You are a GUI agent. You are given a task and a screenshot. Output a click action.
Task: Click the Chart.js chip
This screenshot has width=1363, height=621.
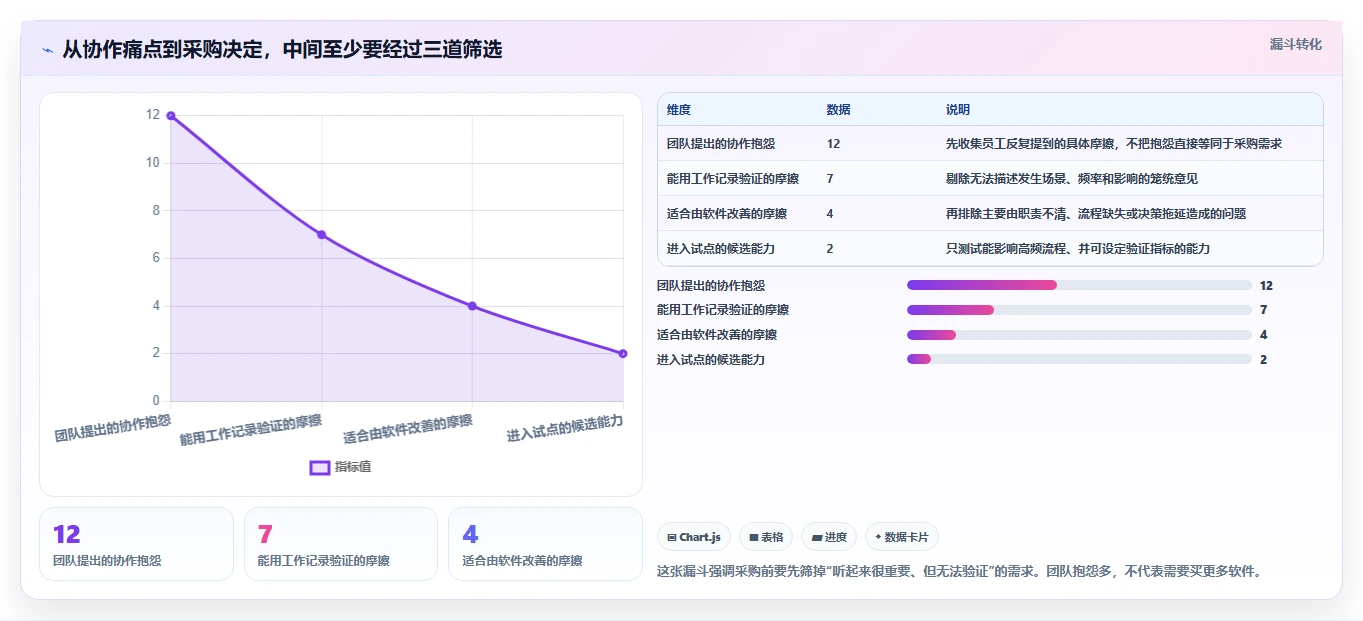tap(694, 537)
